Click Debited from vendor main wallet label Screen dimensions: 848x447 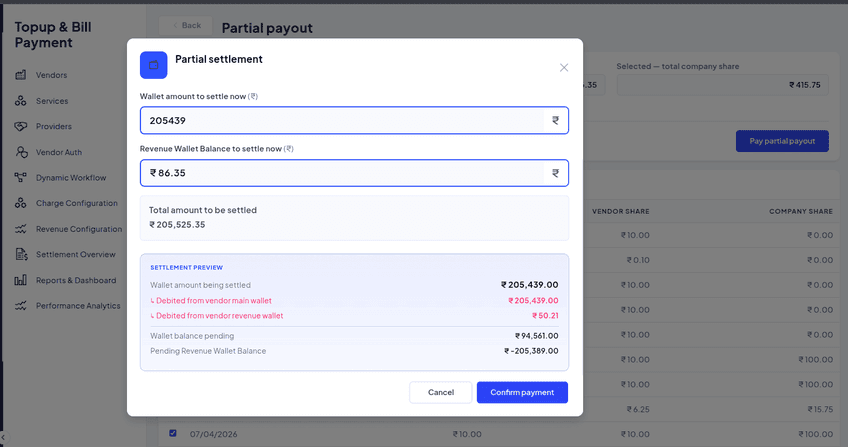(211, 301)
